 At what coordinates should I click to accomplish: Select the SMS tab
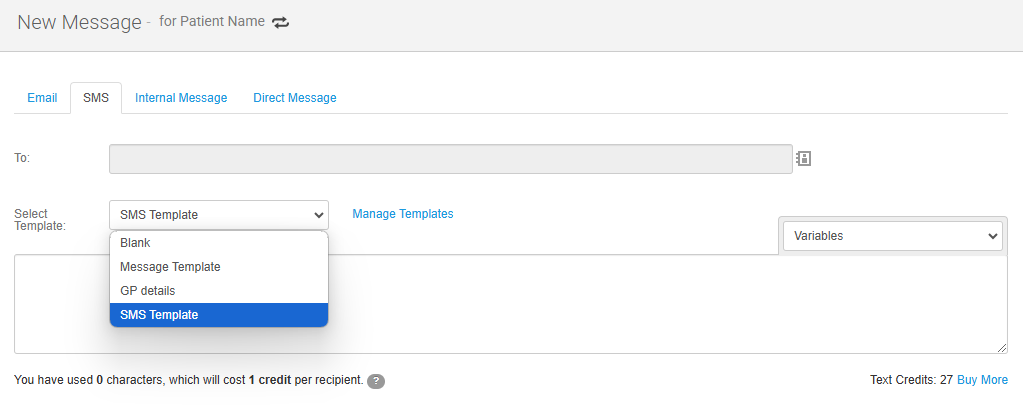coord(96,98)
